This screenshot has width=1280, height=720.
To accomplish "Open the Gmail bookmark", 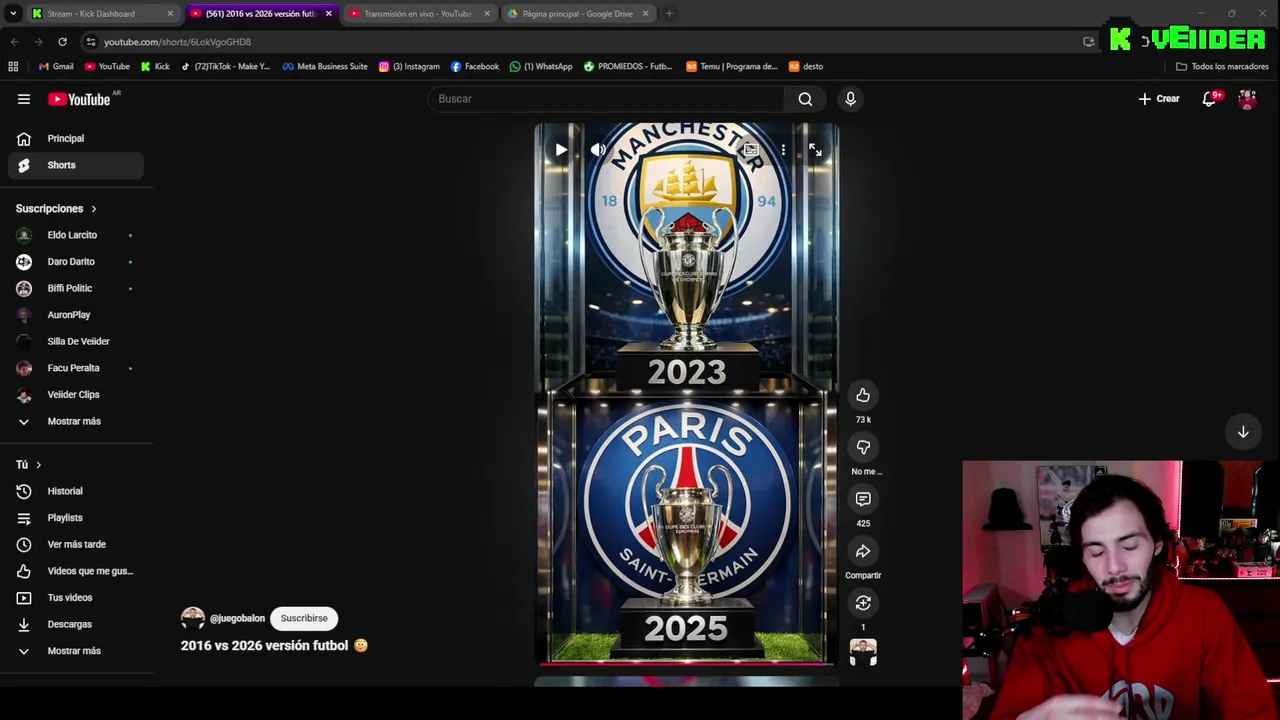I will [56, 67].
